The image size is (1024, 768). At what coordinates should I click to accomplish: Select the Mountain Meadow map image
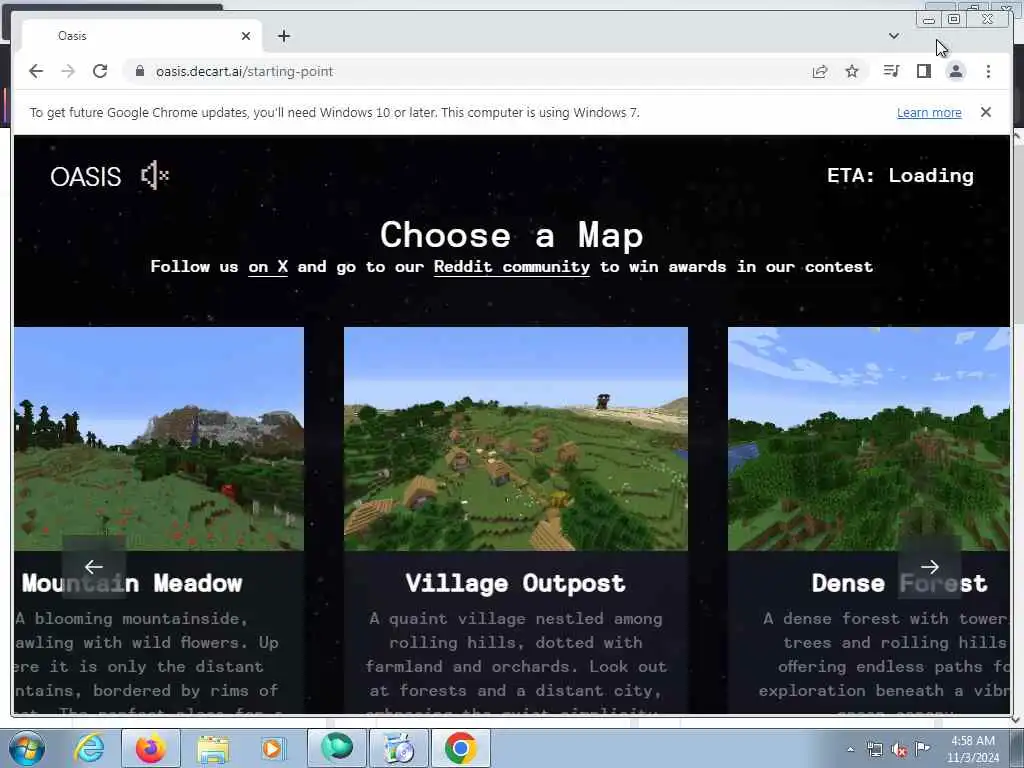[x=159, y=439]
